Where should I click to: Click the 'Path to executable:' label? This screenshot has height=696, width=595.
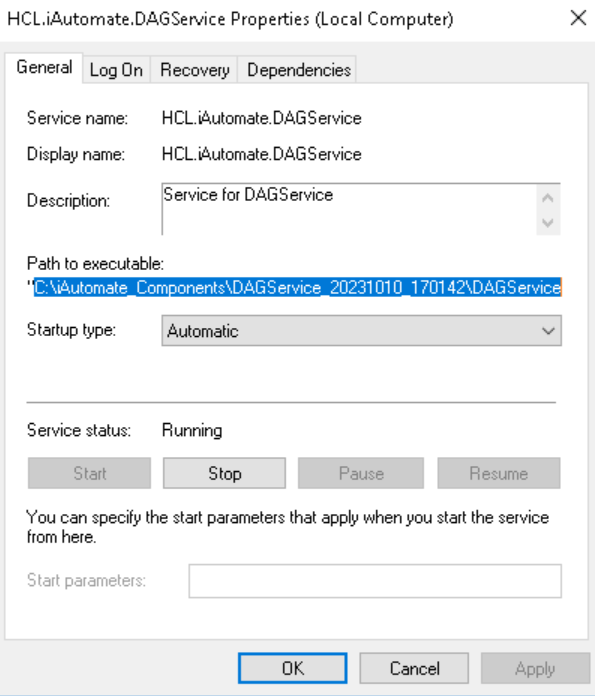pyautogui.click(x=95, y=264)
